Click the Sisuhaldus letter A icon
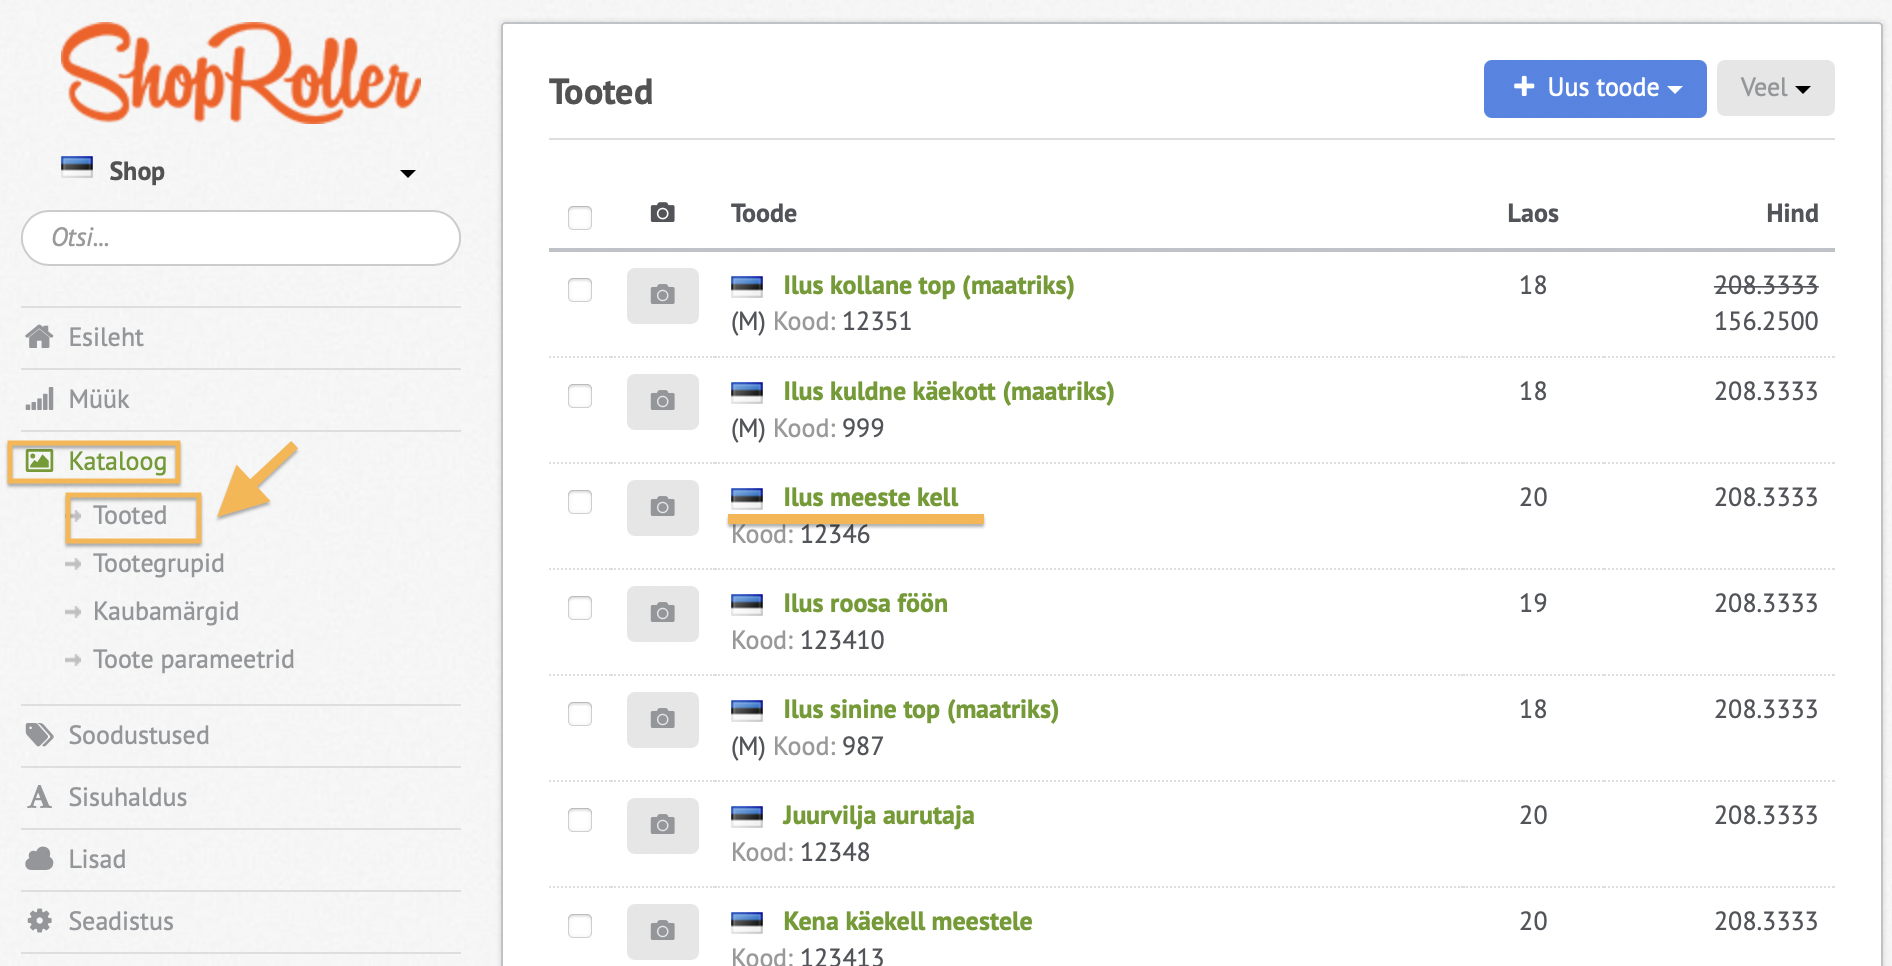 pos(39,797)
